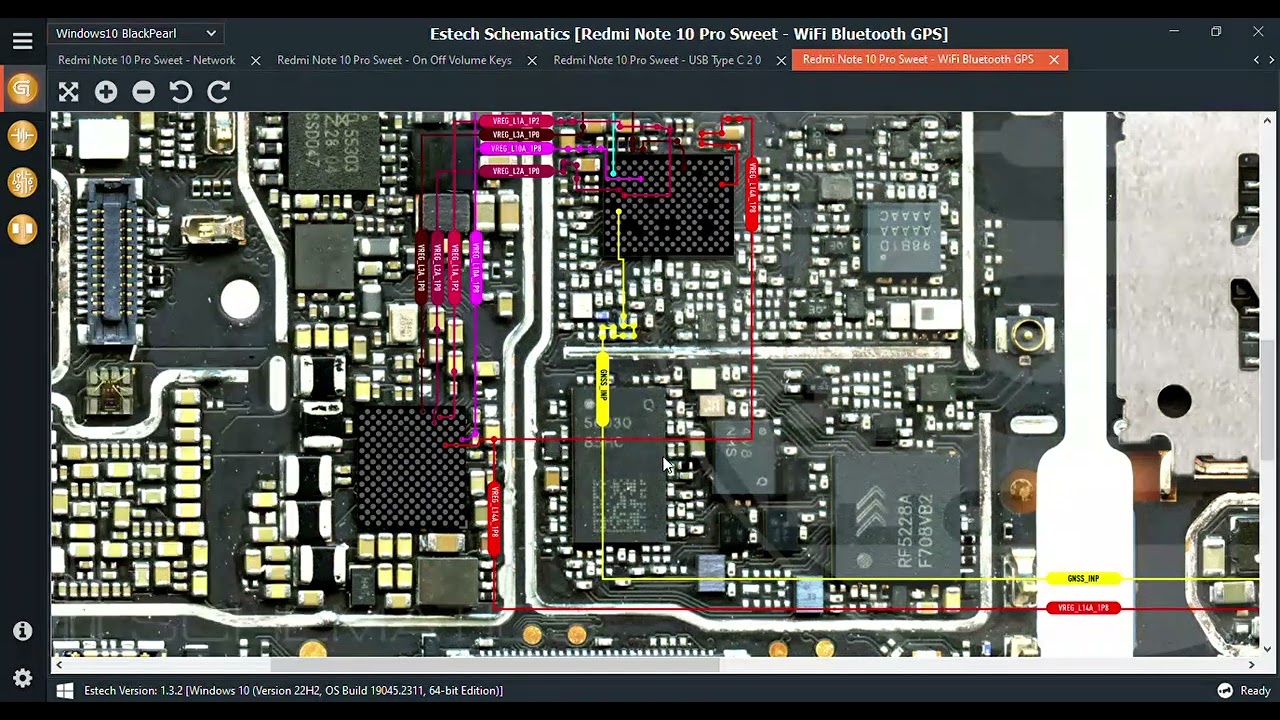Open the two-rectangles component sidebar icon
Image resolution: width=1280 pixels, height=720 pixels.
pos(22,229)
